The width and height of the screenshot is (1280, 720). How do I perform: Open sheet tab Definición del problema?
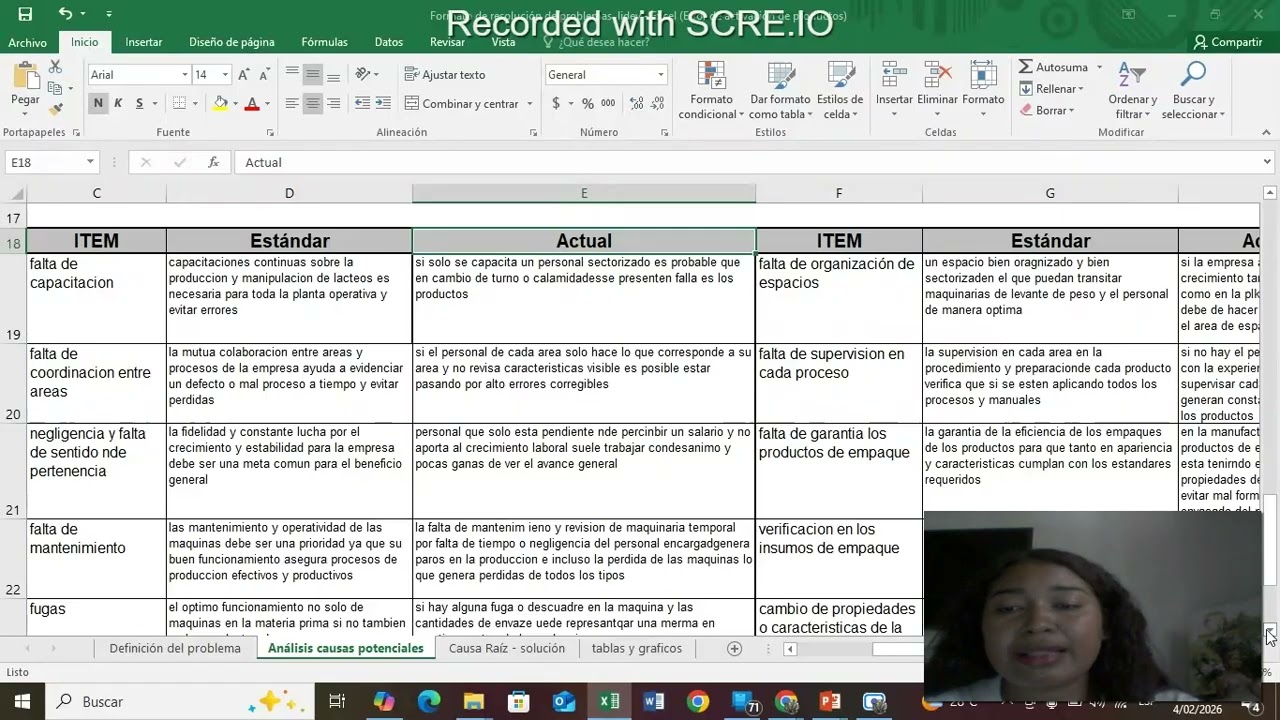(175, 648)
